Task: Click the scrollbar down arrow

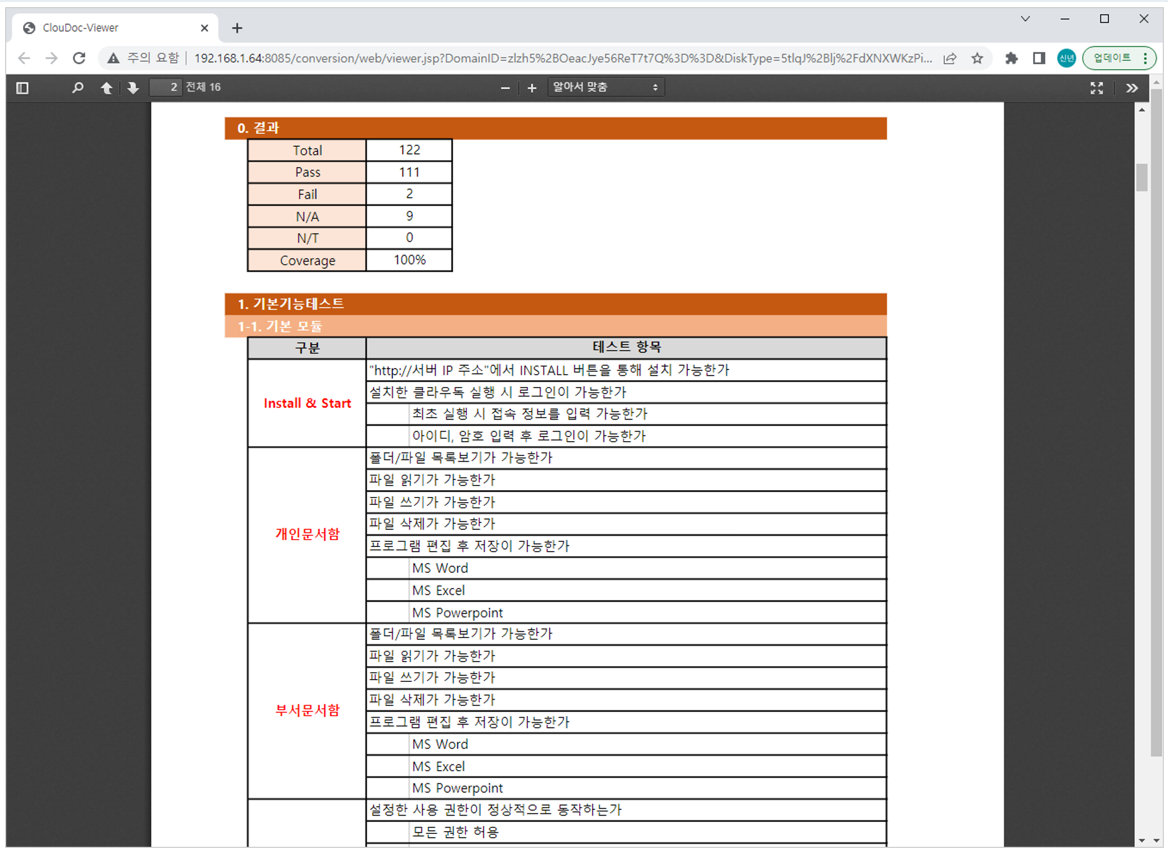Action: point(1141,840)
